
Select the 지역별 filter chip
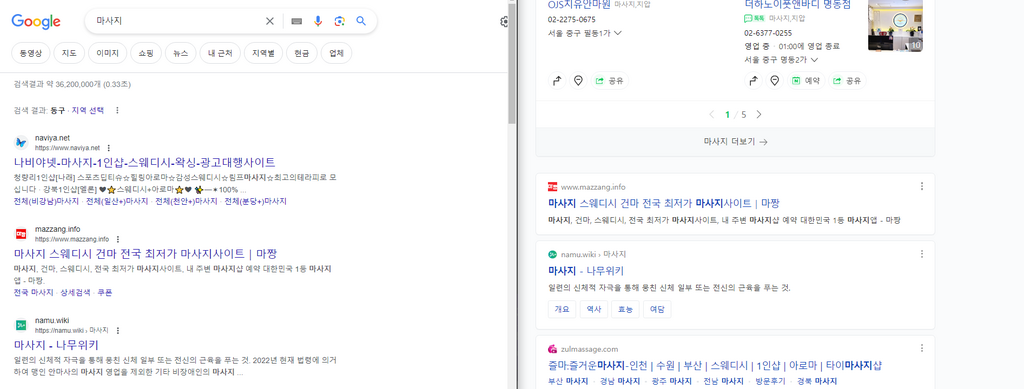point(264,54)
